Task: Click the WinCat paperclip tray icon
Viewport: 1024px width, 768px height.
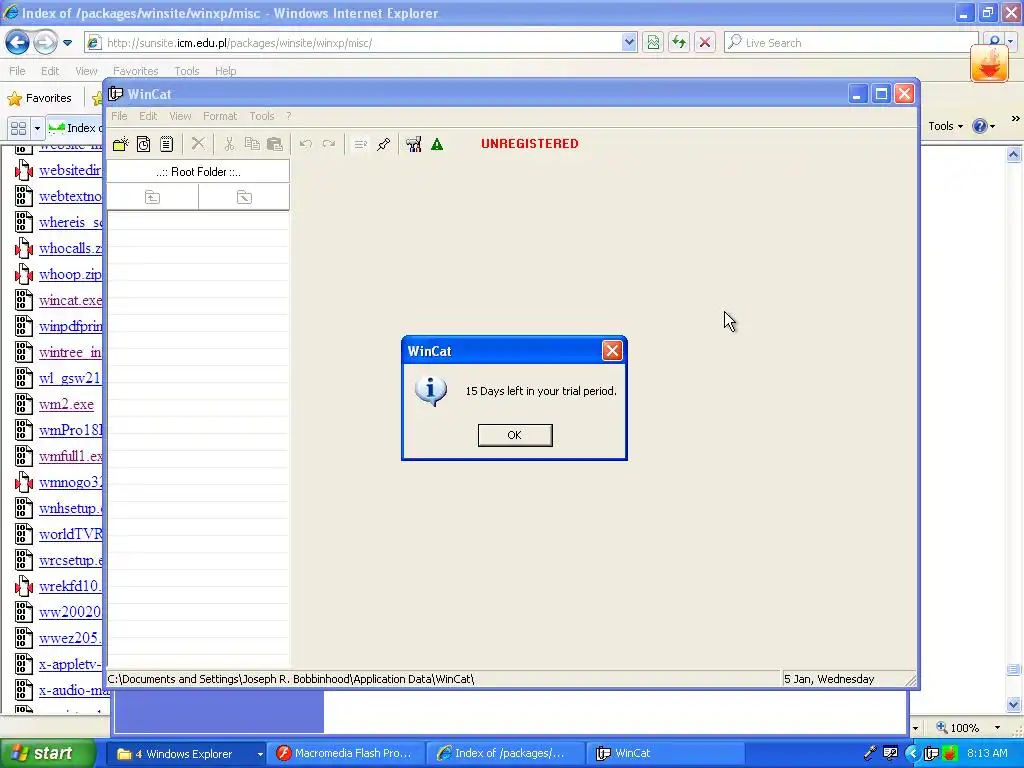Action: pyautogui.click(x=931, y=754)
